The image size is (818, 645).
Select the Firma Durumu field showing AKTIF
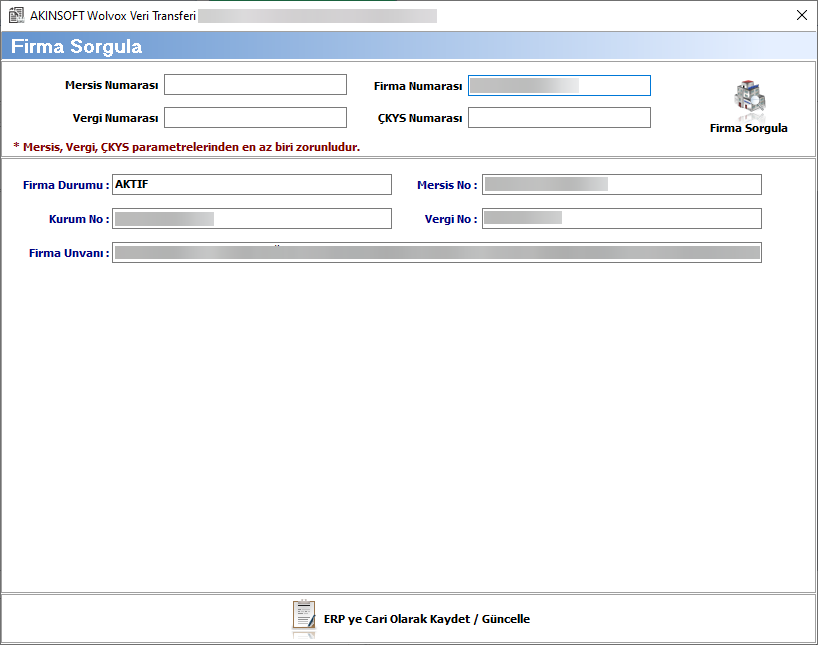(x=252, y=185)
